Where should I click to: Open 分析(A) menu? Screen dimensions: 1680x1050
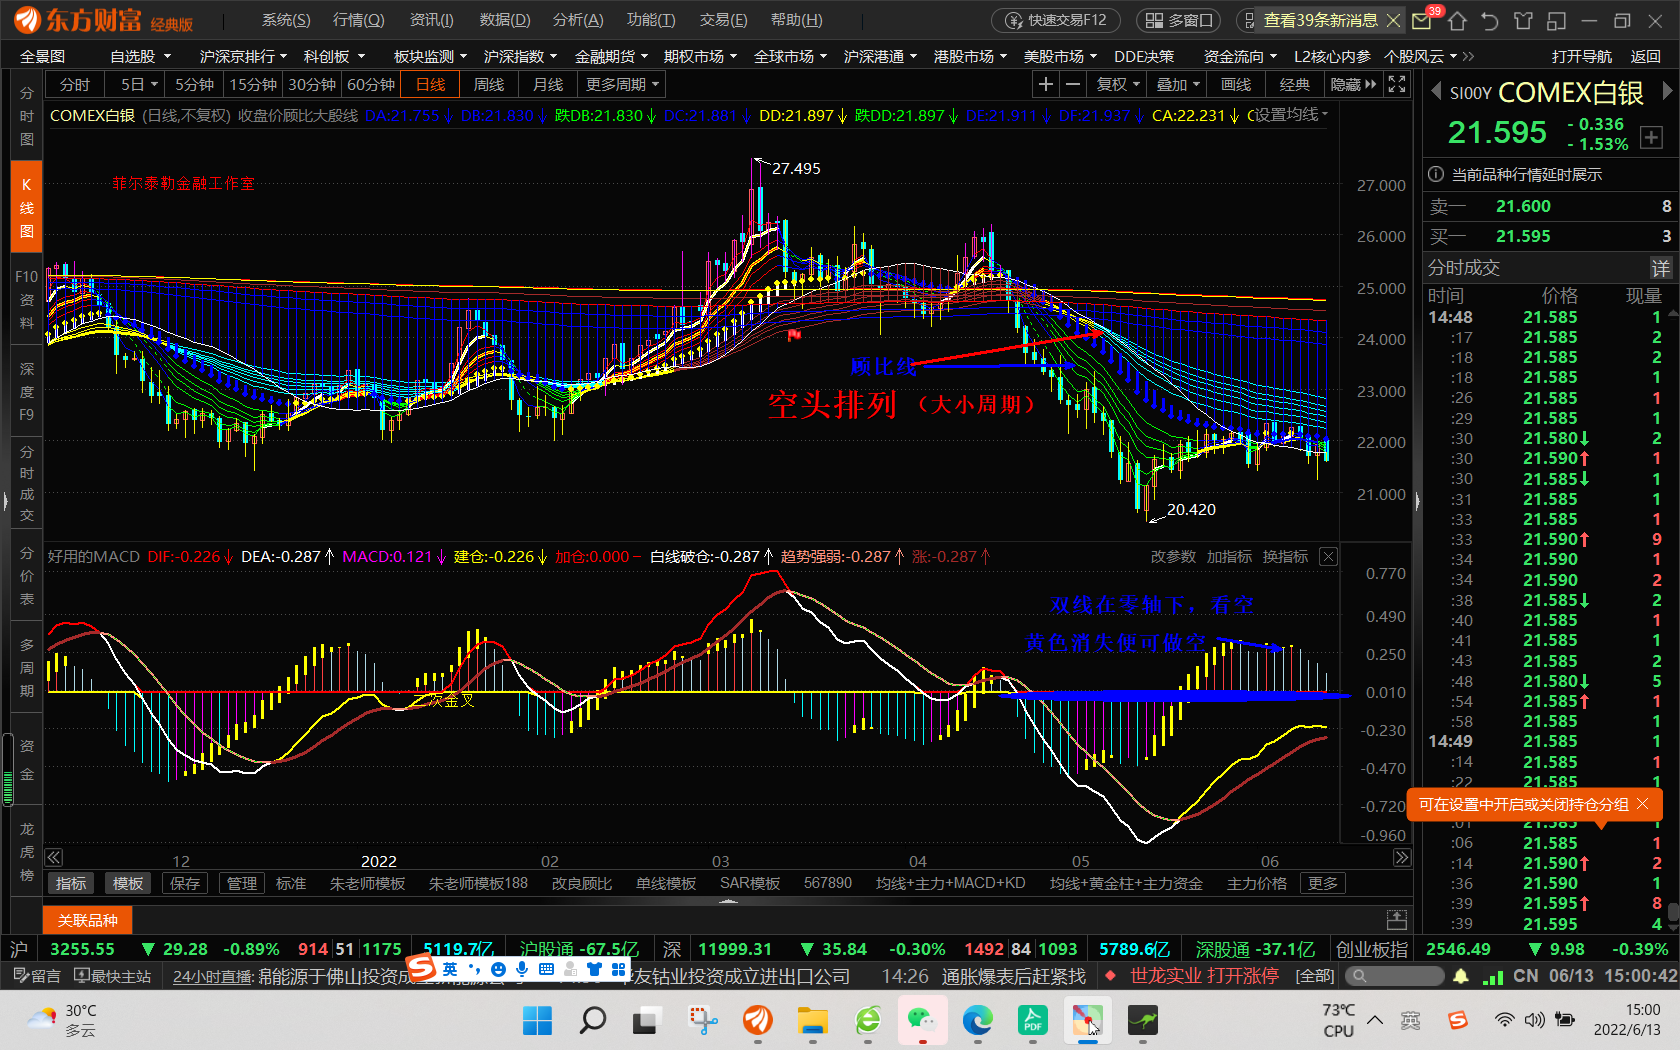(x=578, y=20)
